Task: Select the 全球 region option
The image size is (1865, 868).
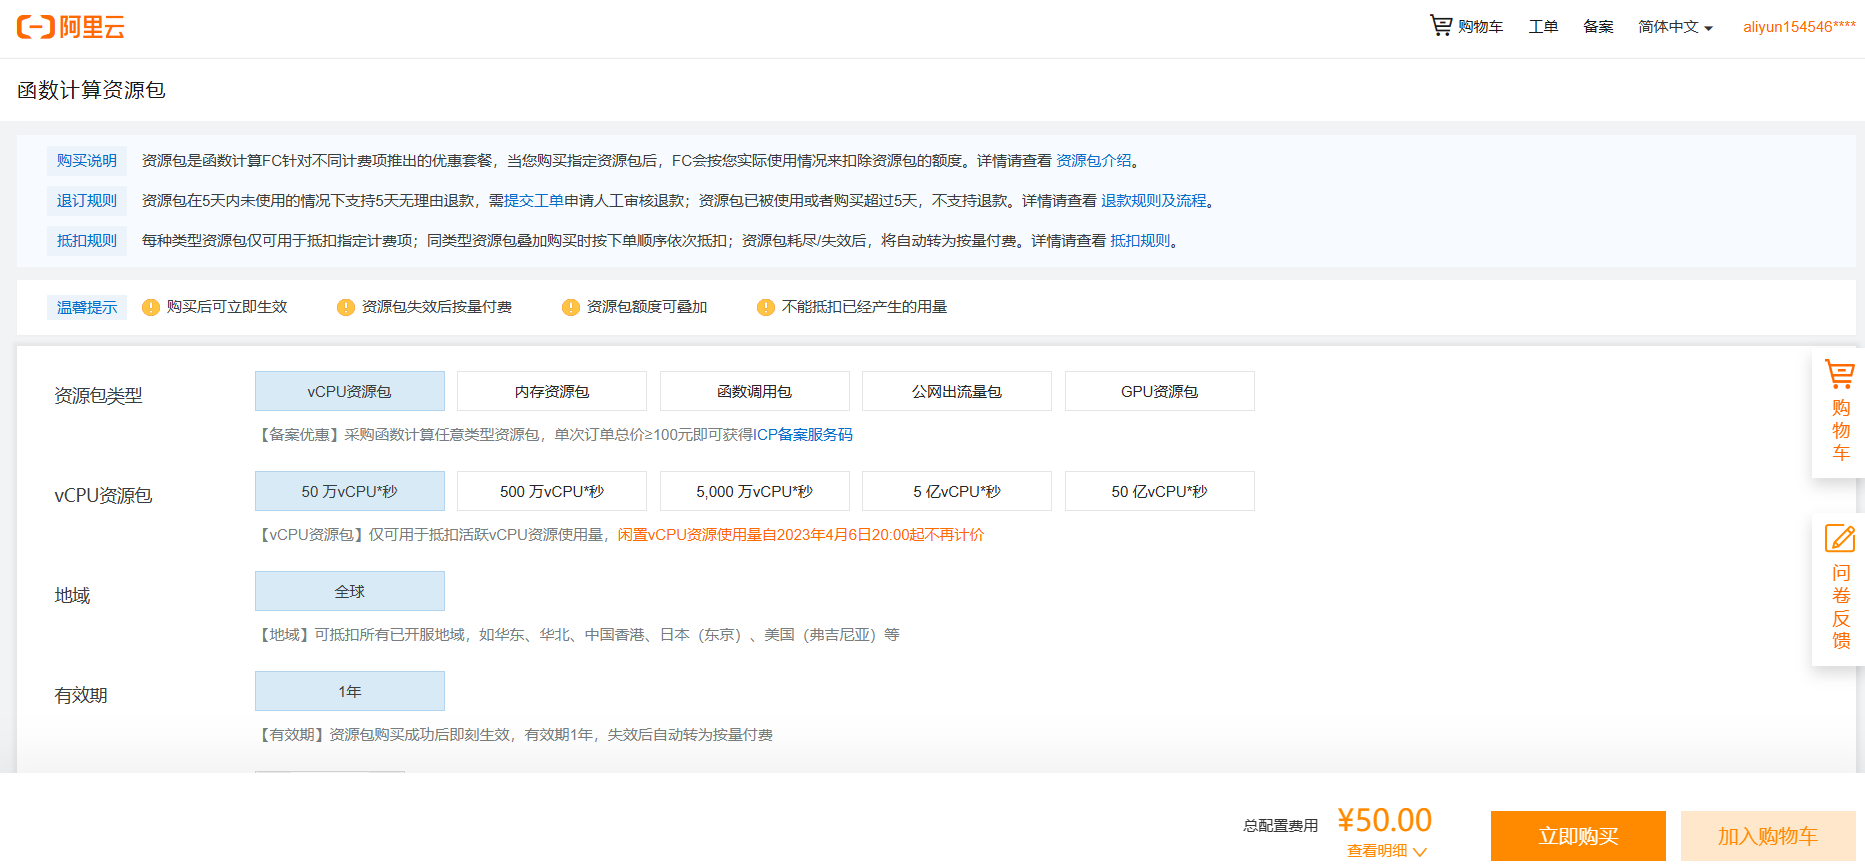Action: pos(350,591)
